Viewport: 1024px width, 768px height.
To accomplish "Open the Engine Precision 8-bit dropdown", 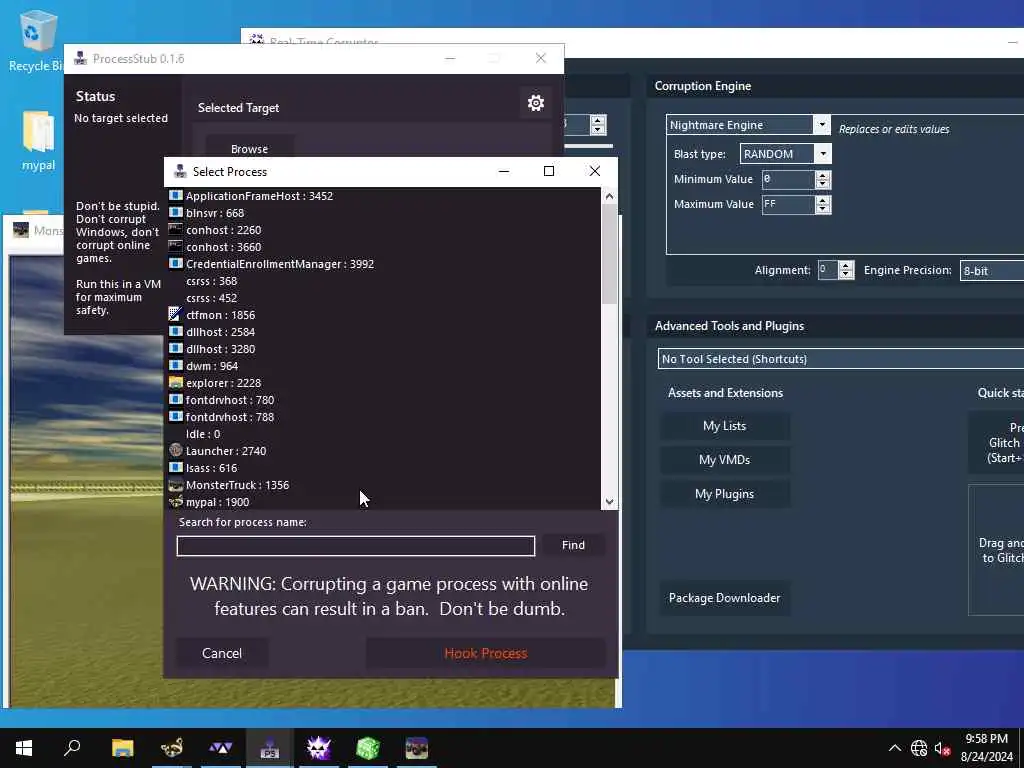I will [x=992, y=270].
